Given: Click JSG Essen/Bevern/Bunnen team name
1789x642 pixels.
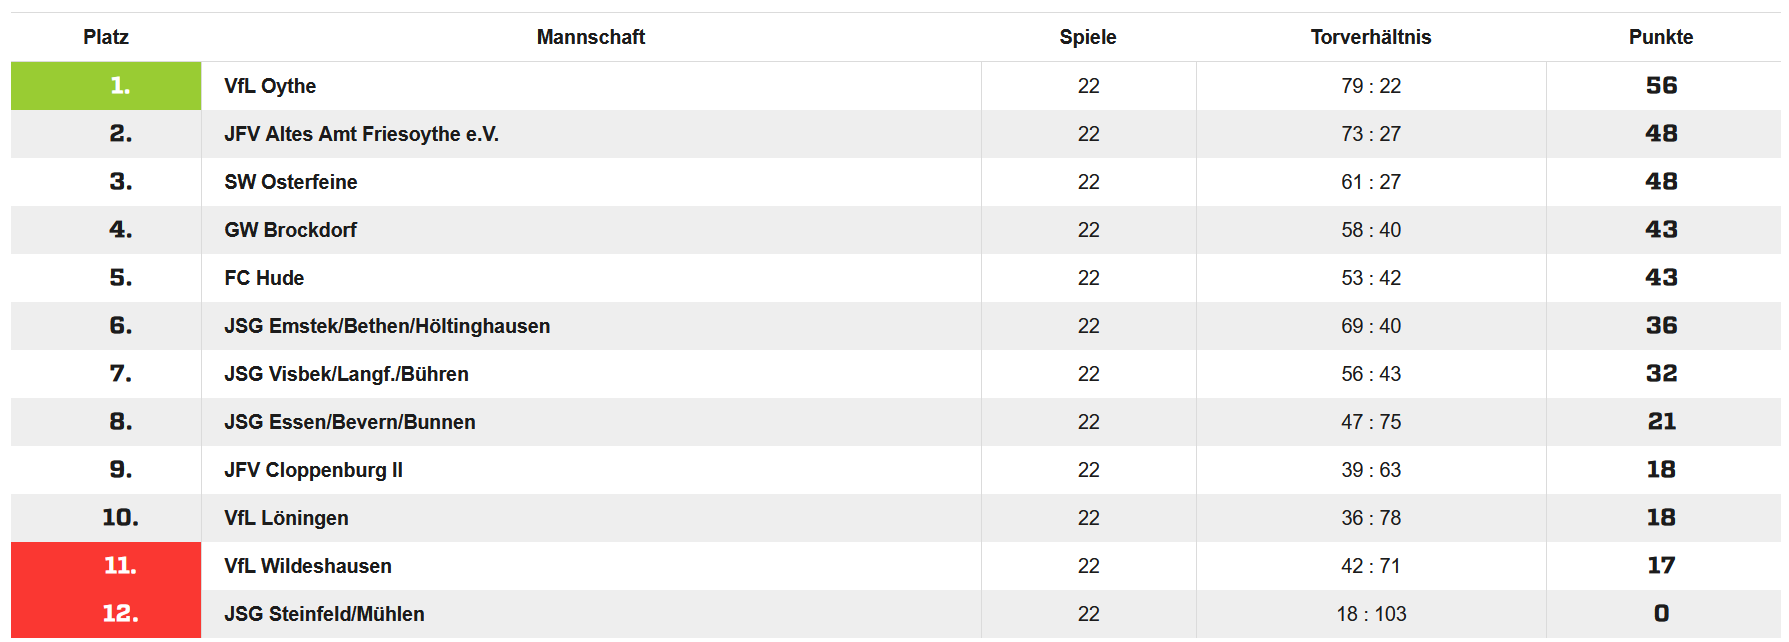Looking at the screenshot, I should [x=349, y=422].
